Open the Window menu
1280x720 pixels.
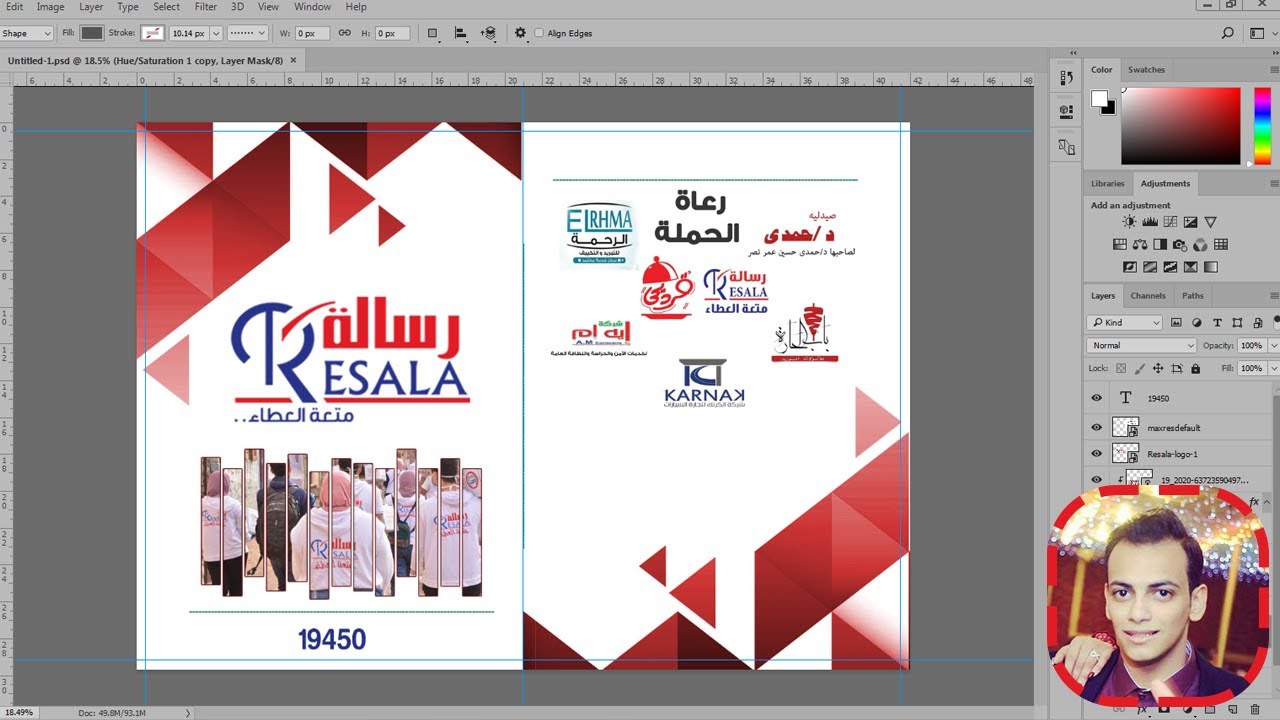point(312,7)
